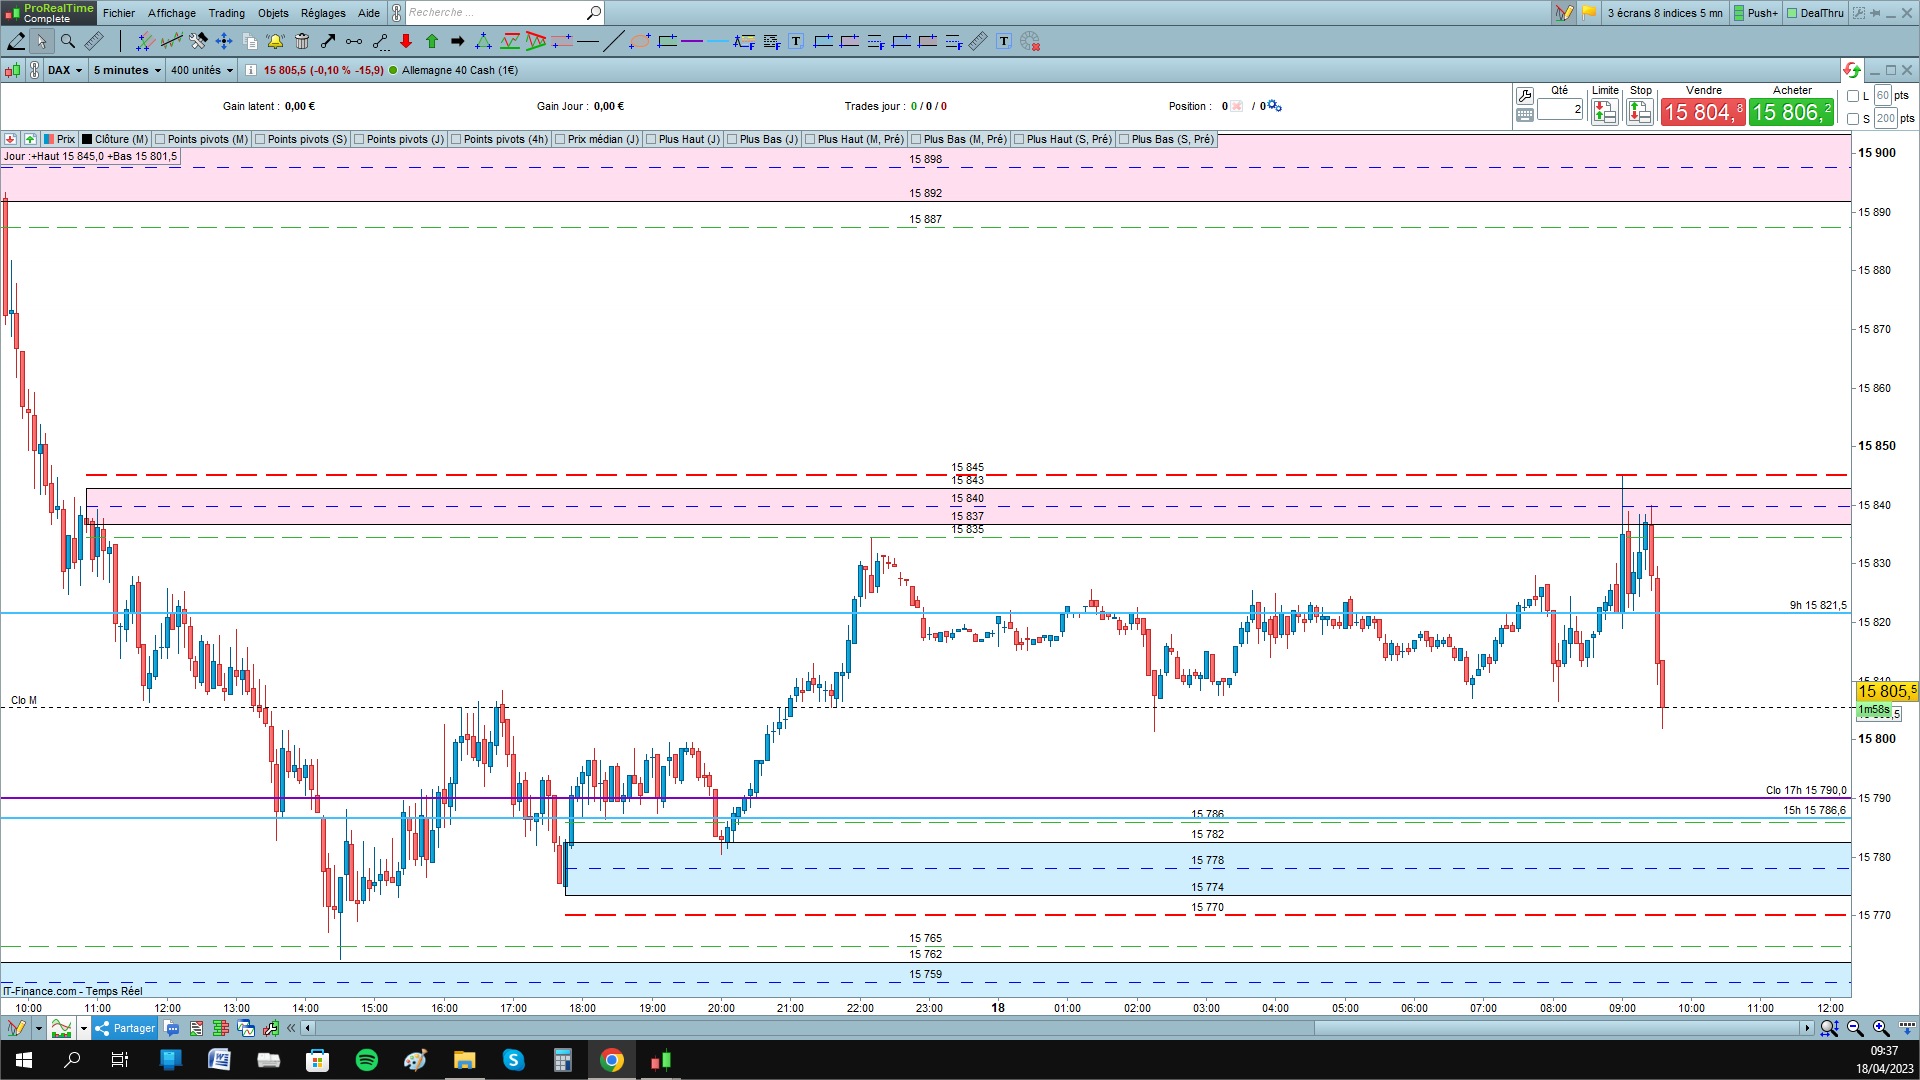Select the green up arrow tool
Viewport: 1920px width, 1080px height.
point(432,41)
